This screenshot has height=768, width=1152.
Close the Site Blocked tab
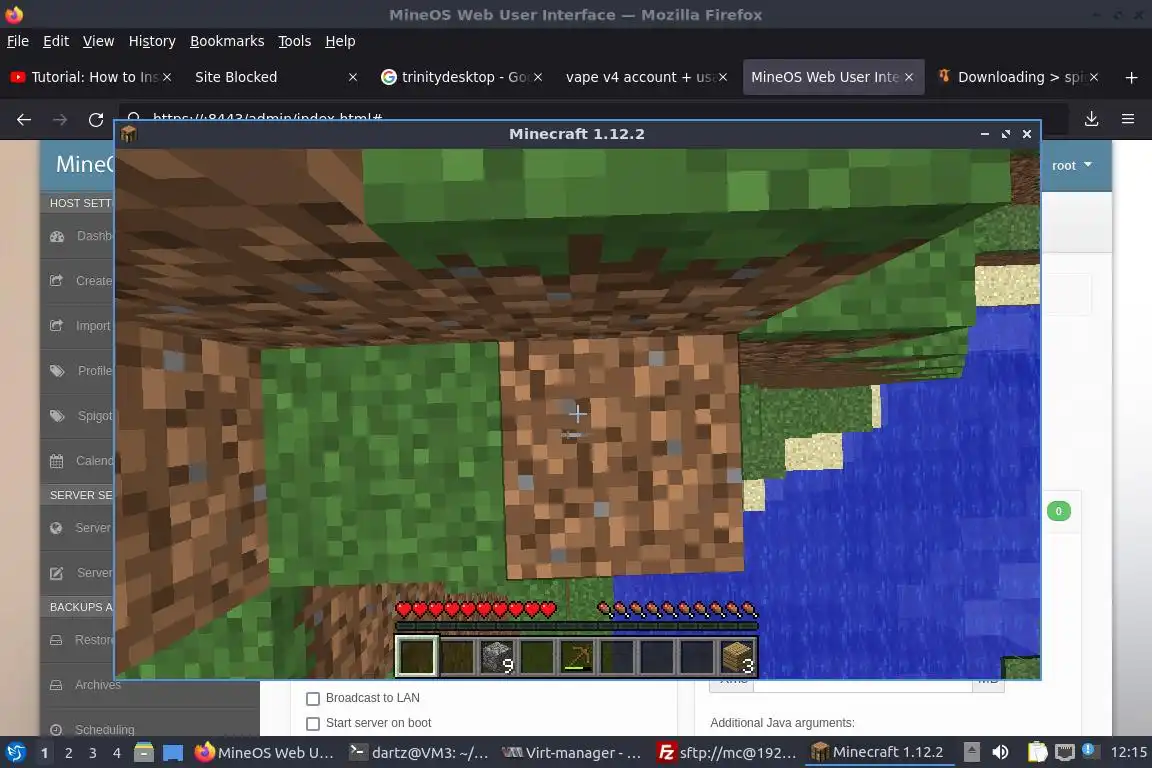(x=353, y=77)
